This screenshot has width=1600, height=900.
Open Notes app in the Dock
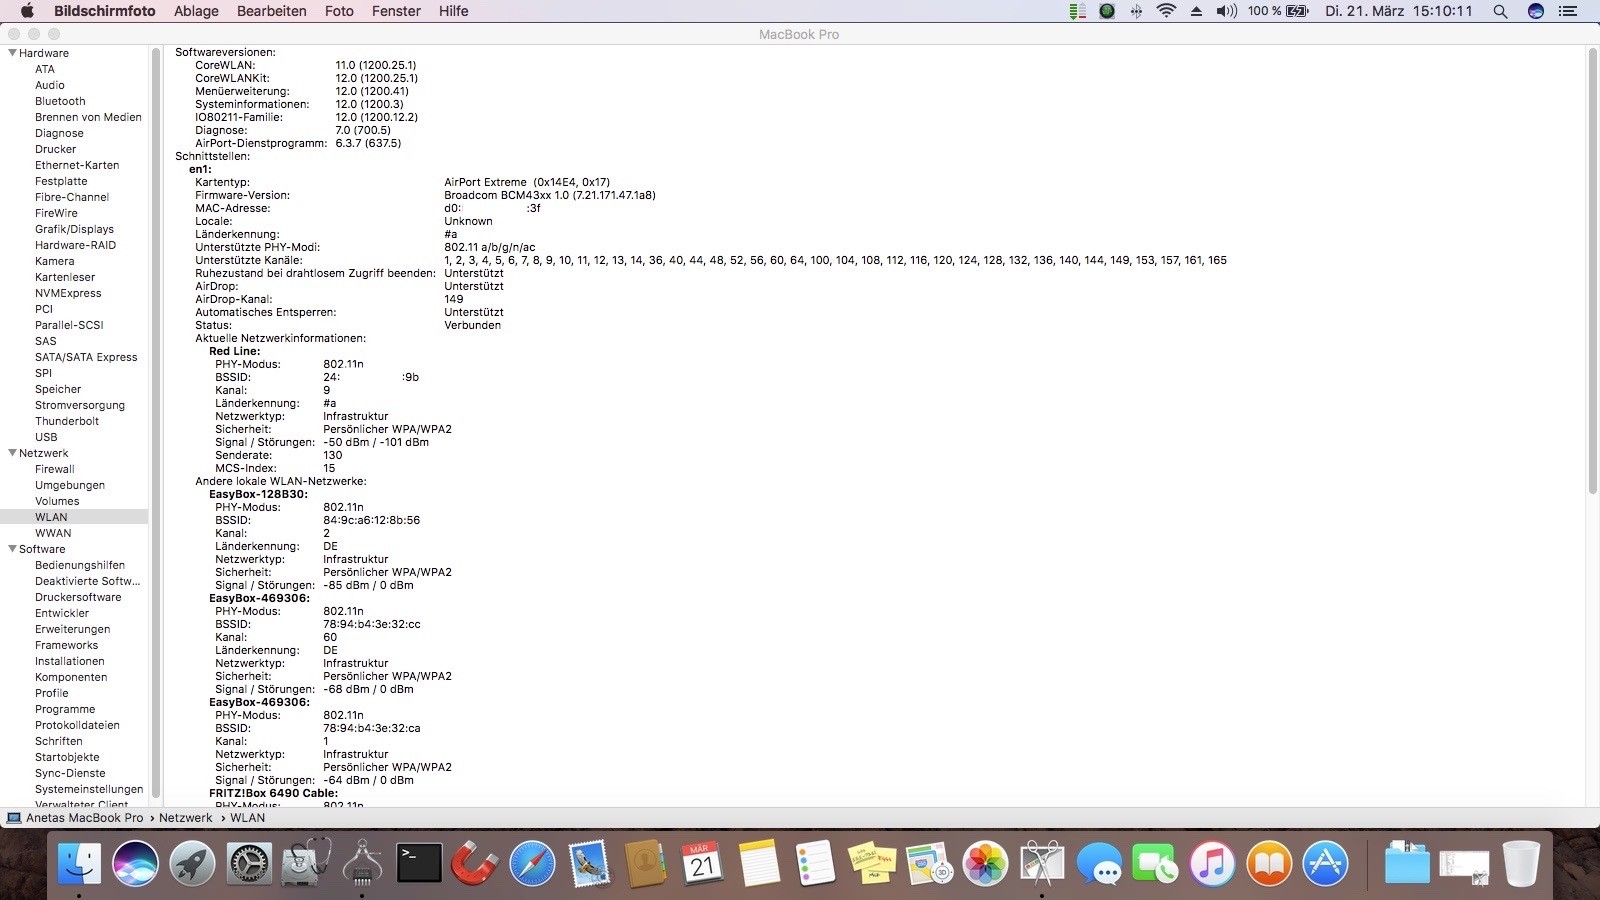click(759, 862)
